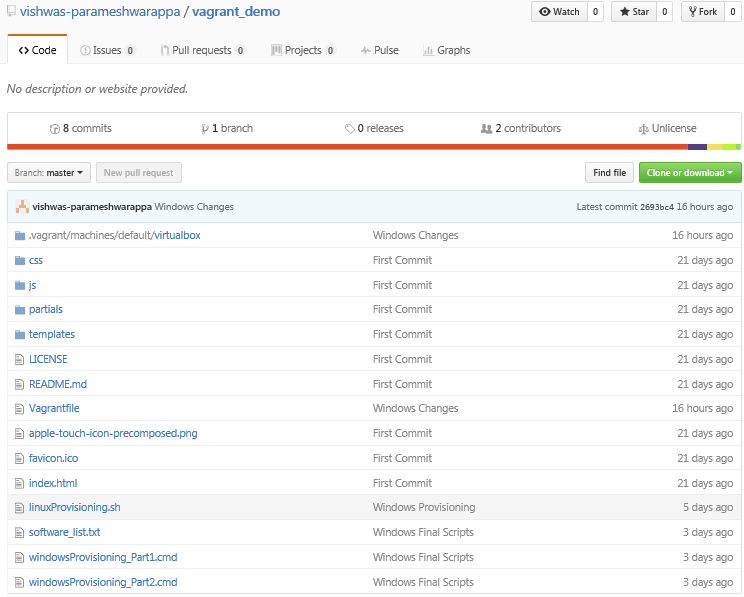Click the people icon beside 2 contributors

click(486, 129)
